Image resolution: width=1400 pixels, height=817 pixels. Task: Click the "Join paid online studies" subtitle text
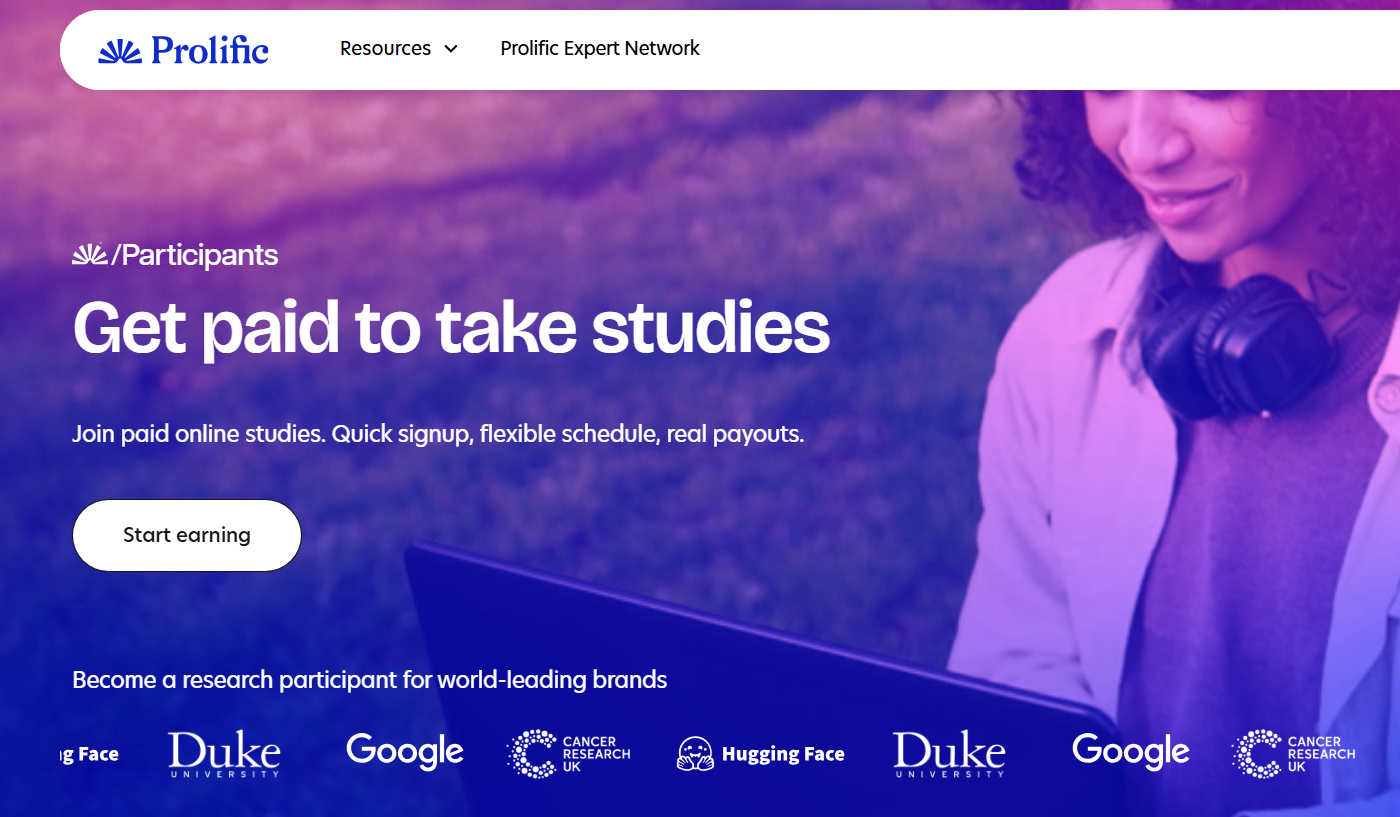[x=438, y=434]
